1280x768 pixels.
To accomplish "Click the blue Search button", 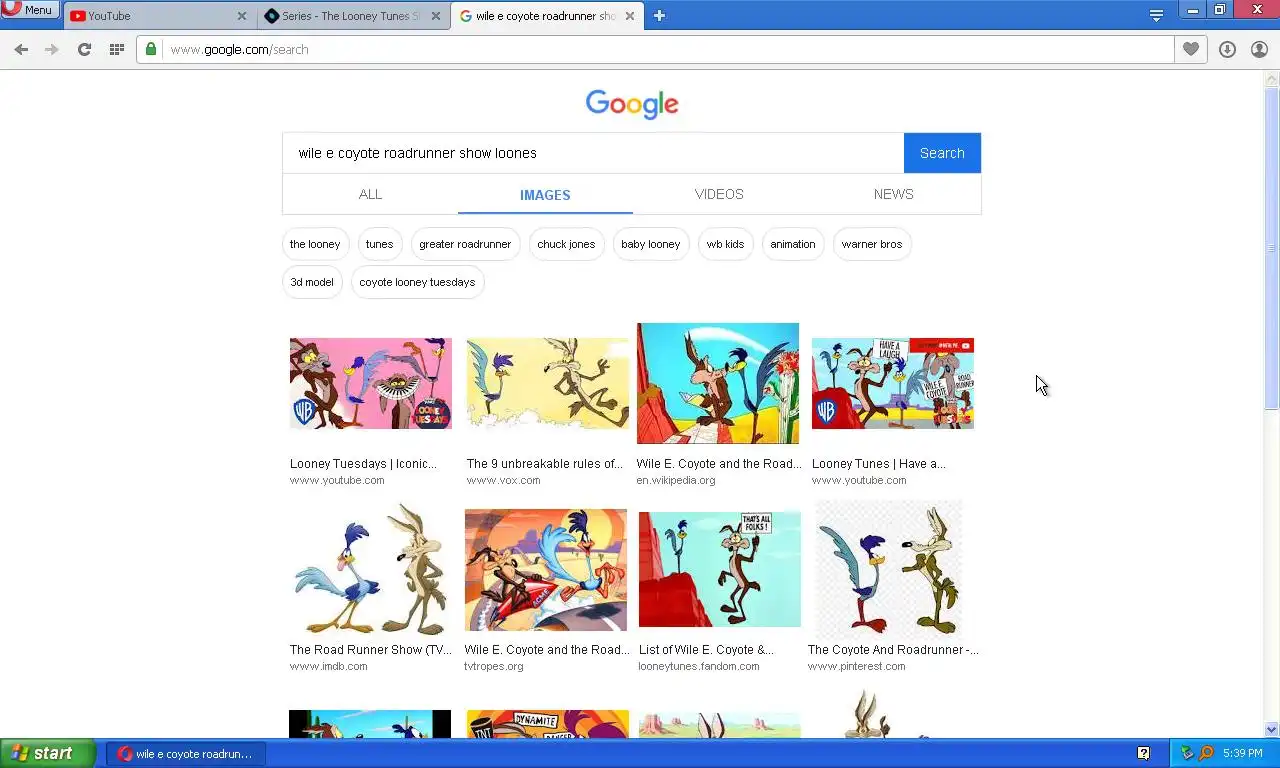I will (x=942, y=153).
